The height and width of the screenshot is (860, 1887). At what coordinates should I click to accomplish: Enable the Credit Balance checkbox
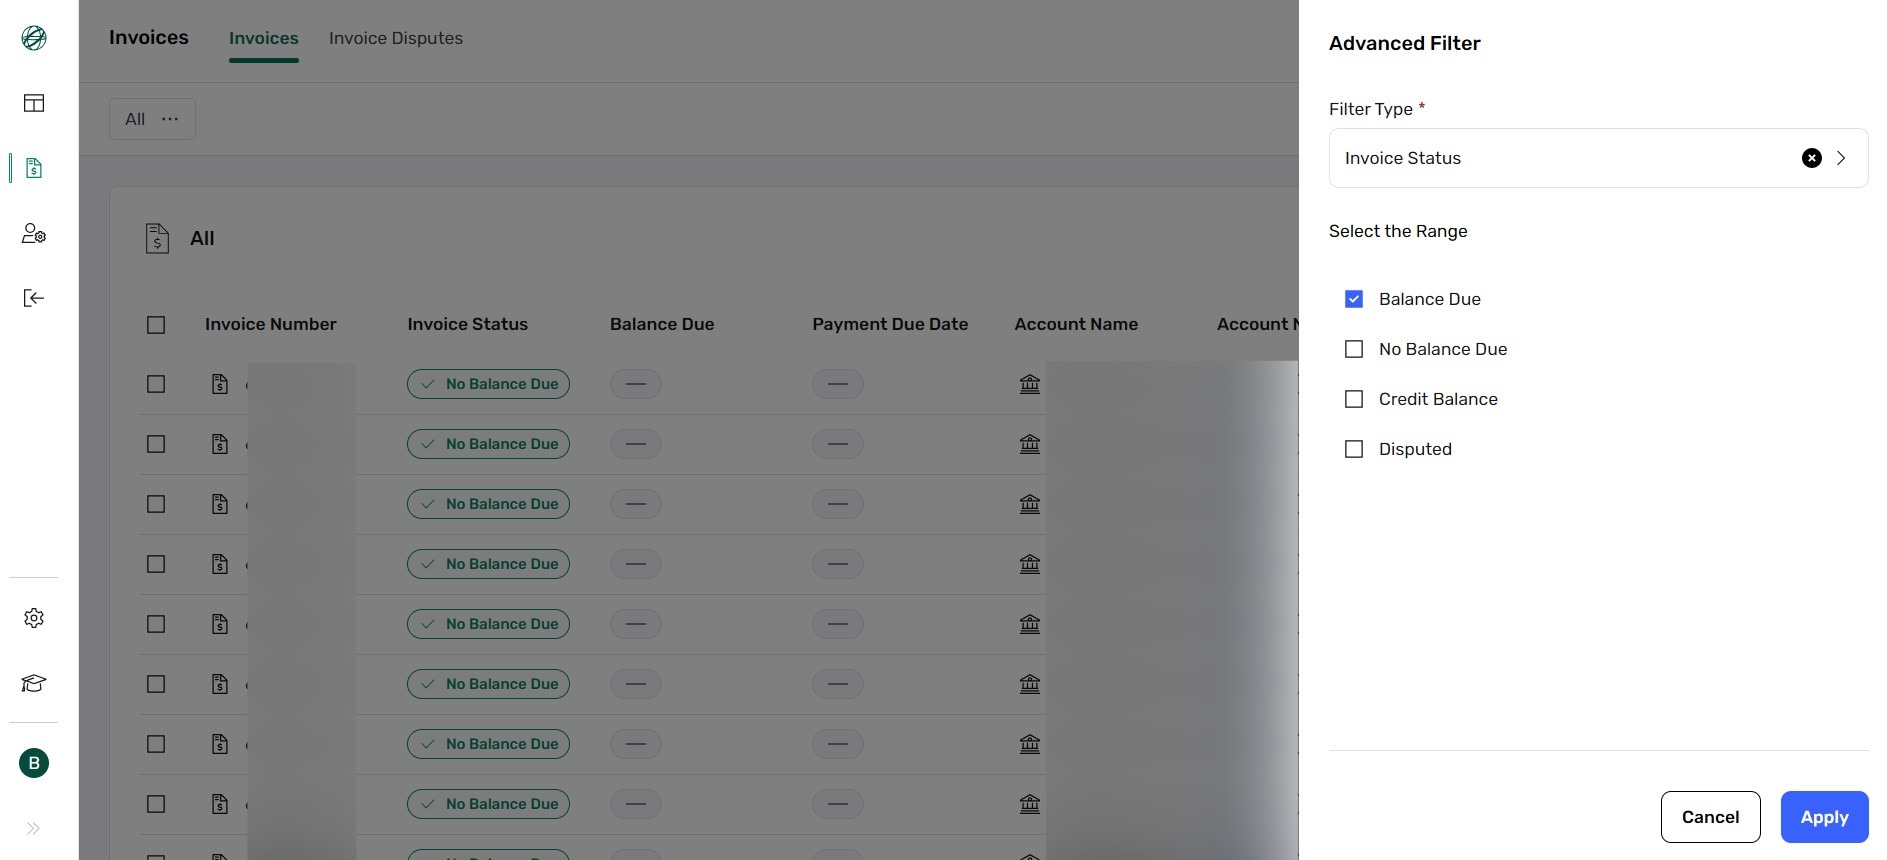pos(1354,399)
